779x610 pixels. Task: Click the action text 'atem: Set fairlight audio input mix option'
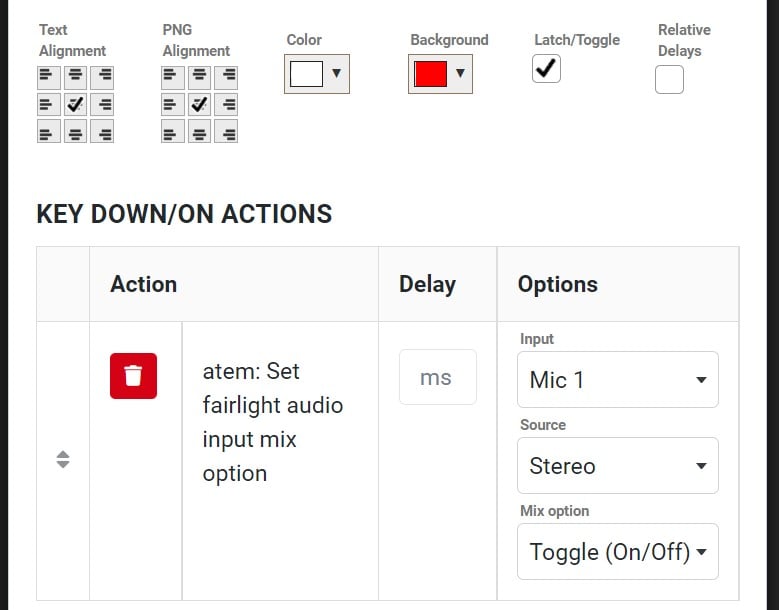pyautogui.click(x=273, y=422)
